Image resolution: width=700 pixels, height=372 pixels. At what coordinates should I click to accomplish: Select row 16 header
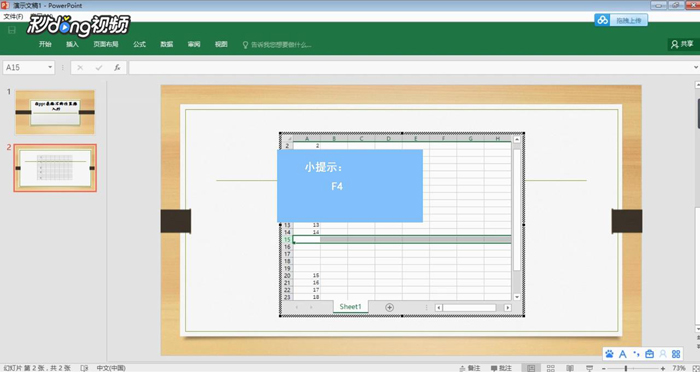point(287,247)
